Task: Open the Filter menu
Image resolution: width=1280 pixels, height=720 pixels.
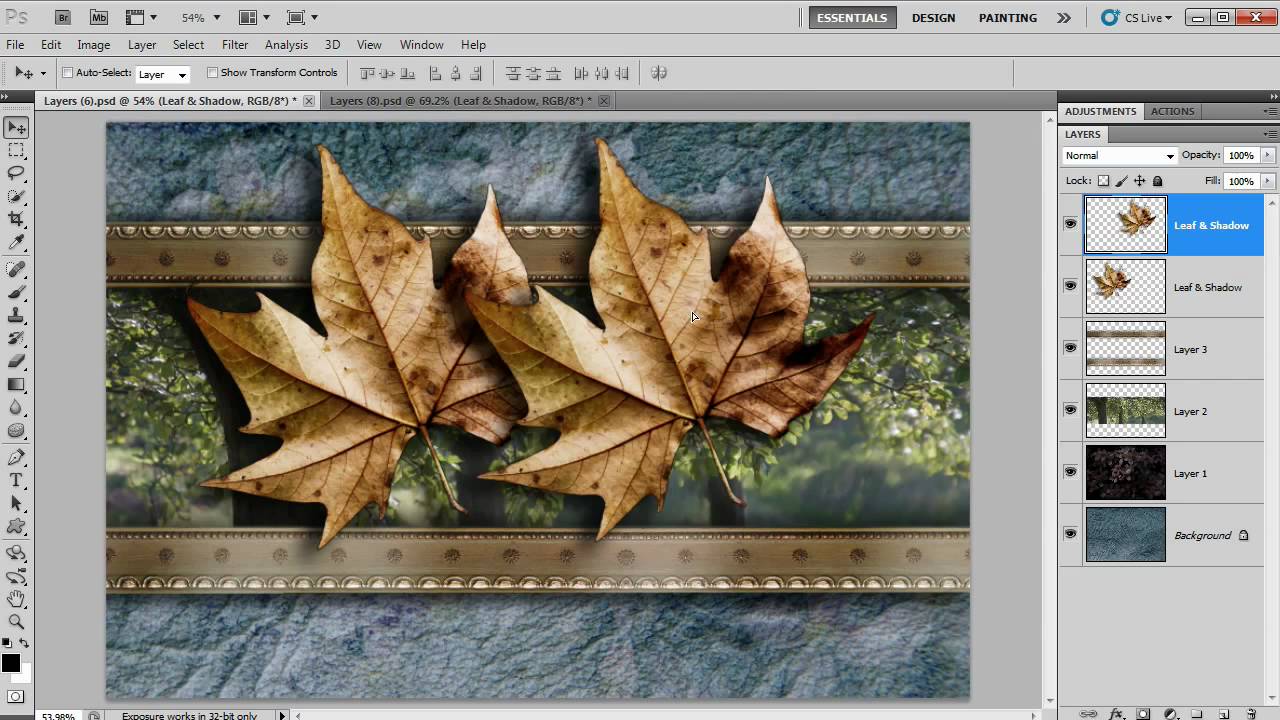Action: click(235, 45)
